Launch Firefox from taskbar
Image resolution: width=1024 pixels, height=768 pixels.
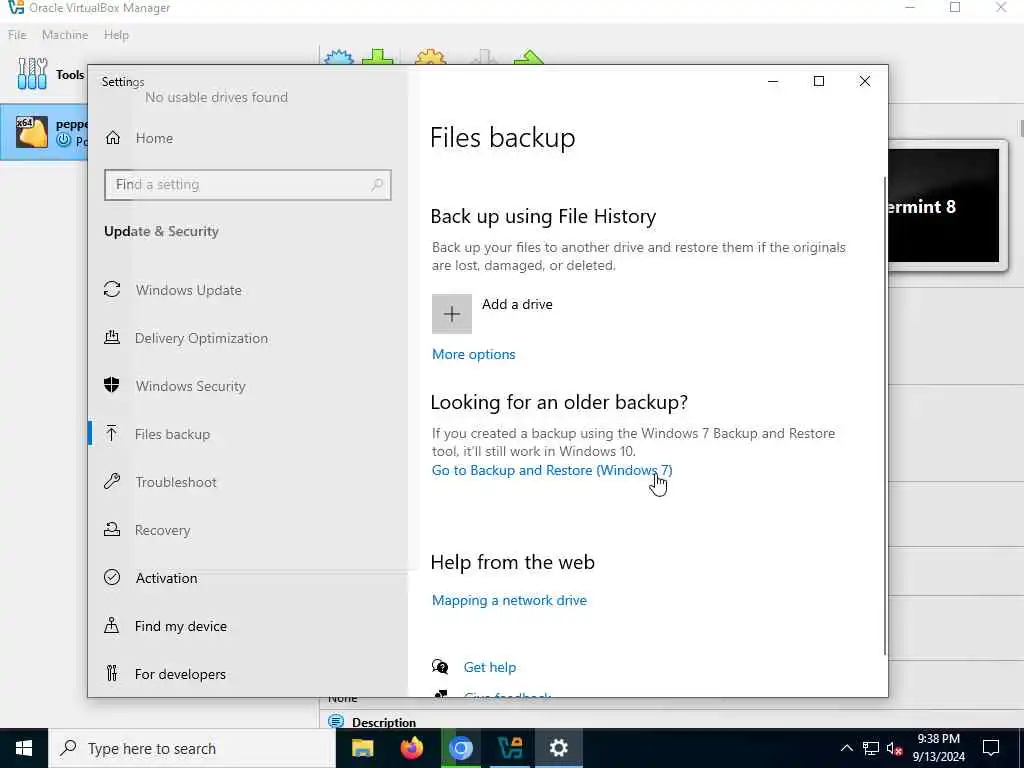click(411, 748)
